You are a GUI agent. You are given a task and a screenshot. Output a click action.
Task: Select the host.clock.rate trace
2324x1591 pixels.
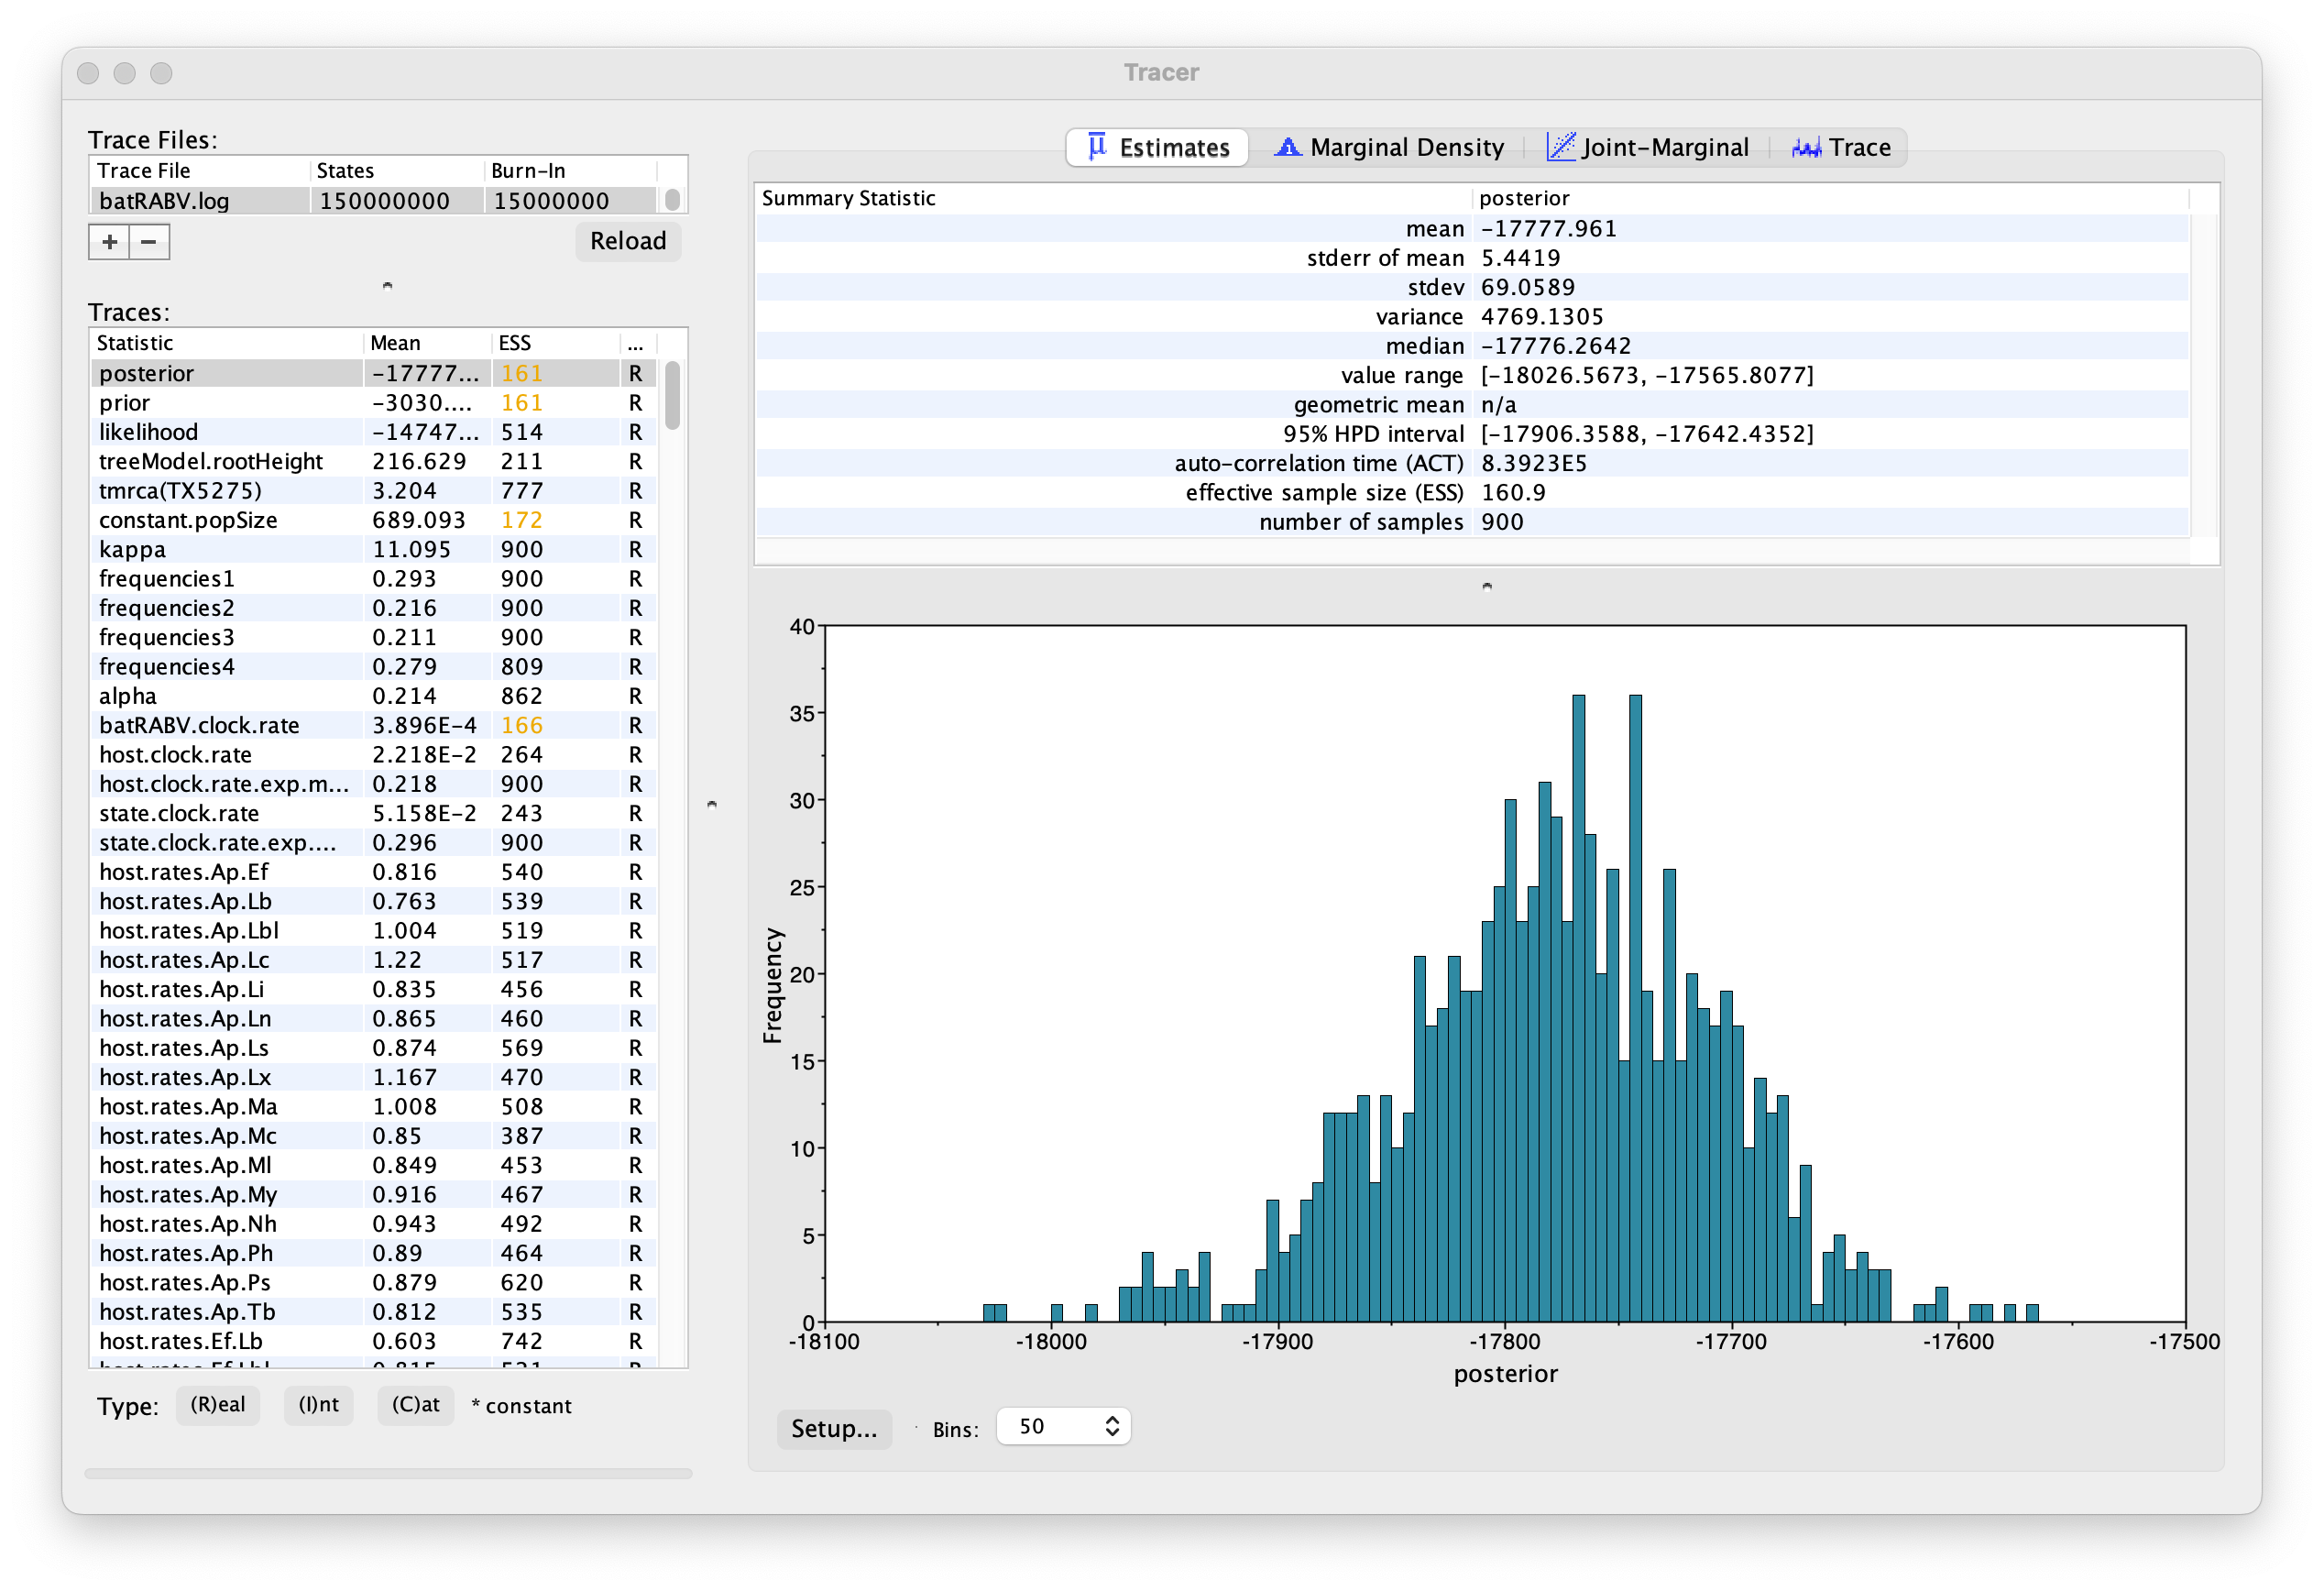[x=374, y=755]
